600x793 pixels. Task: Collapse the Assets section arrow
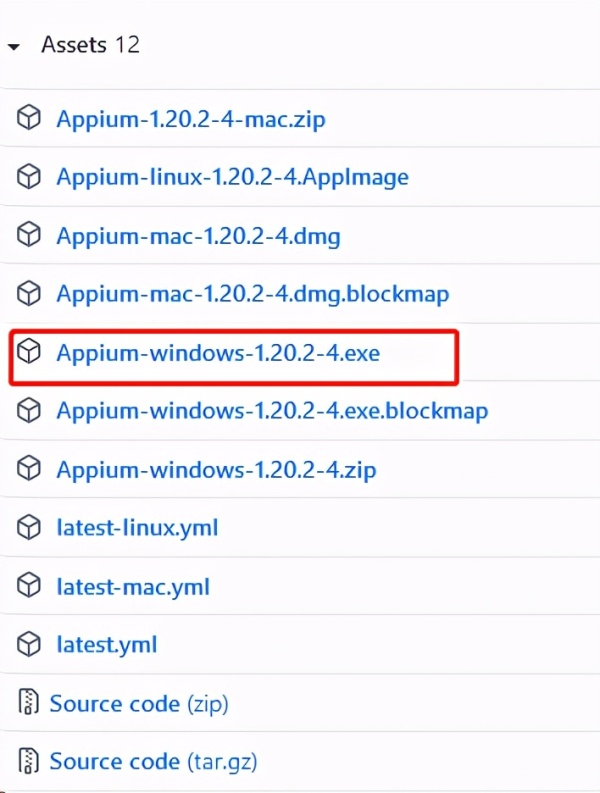click(14, 47)
